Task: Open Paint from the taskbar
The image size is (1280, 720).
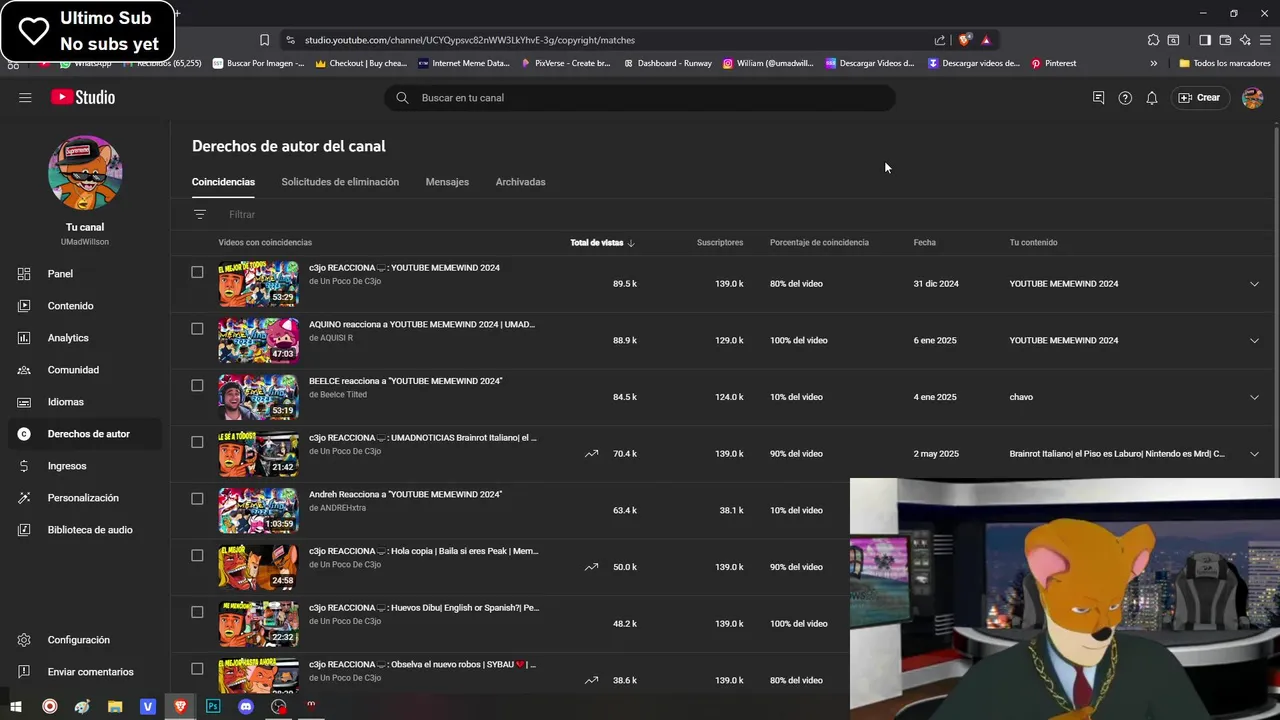Action: pyautogui.click(x=82, y=706)
